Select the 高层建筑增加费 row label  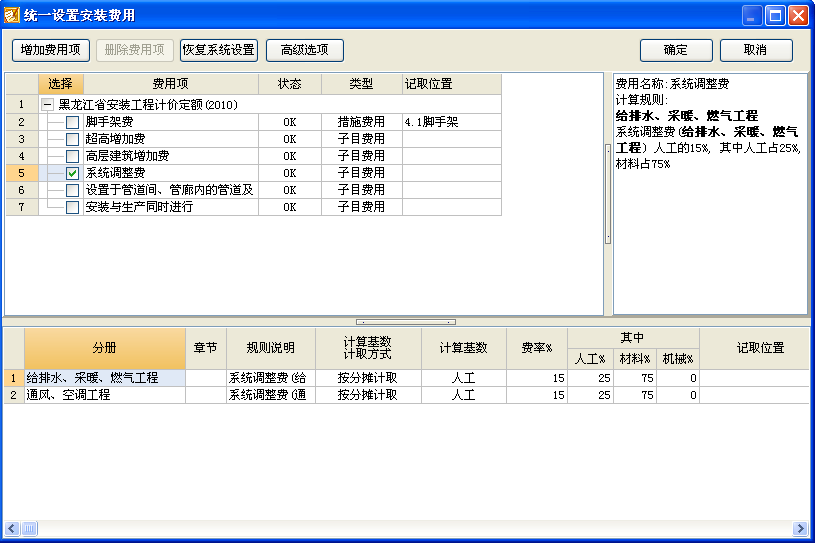pos(128,156)
